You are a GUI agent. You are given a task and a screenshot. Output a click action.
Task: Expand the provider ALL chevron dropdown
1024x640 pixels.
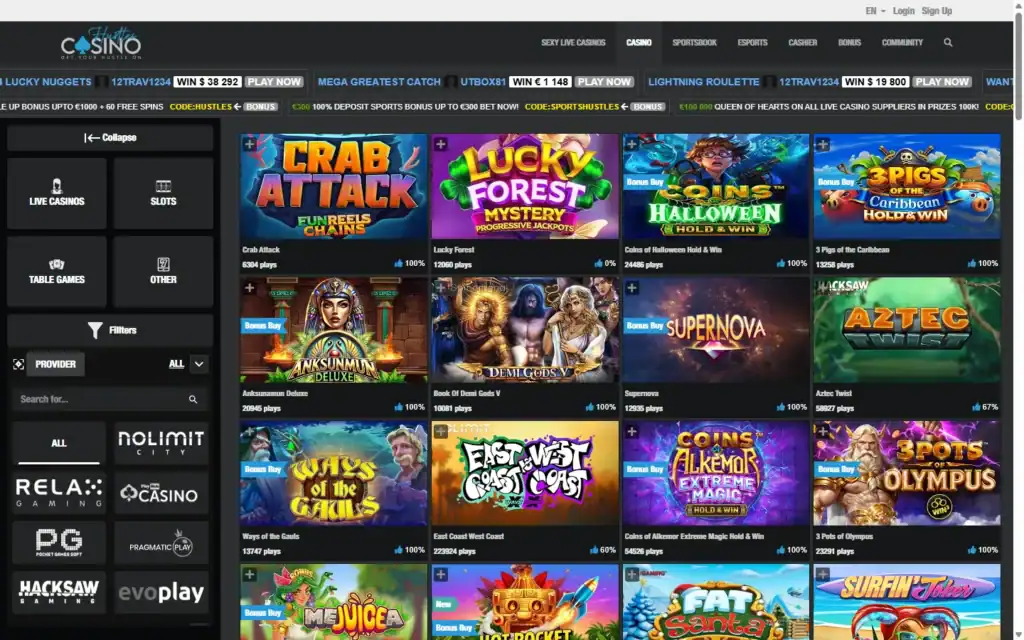click(x=199, y=364)
